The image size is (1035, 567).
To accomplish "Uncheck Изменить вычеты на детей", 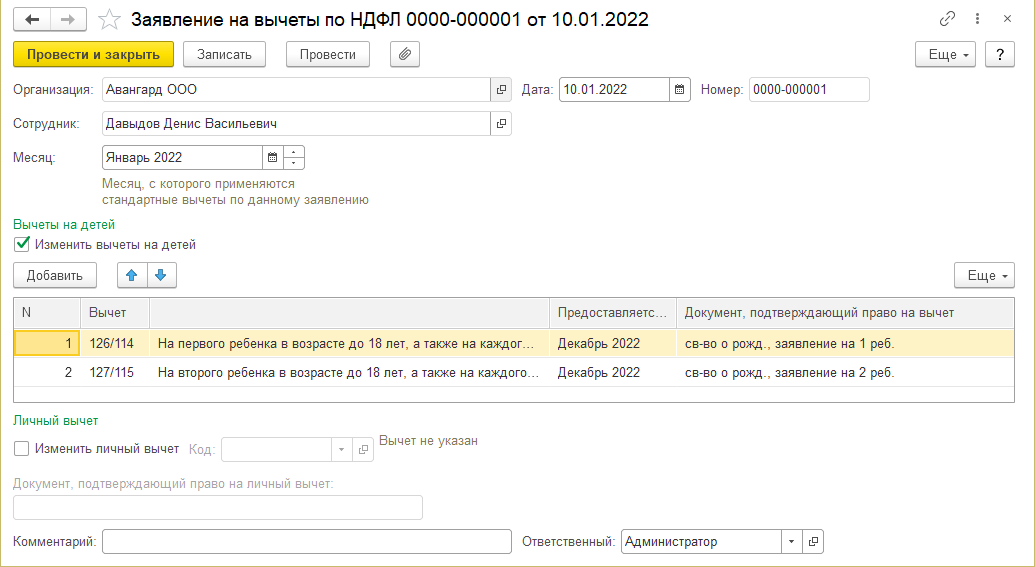I will point(23,244).
